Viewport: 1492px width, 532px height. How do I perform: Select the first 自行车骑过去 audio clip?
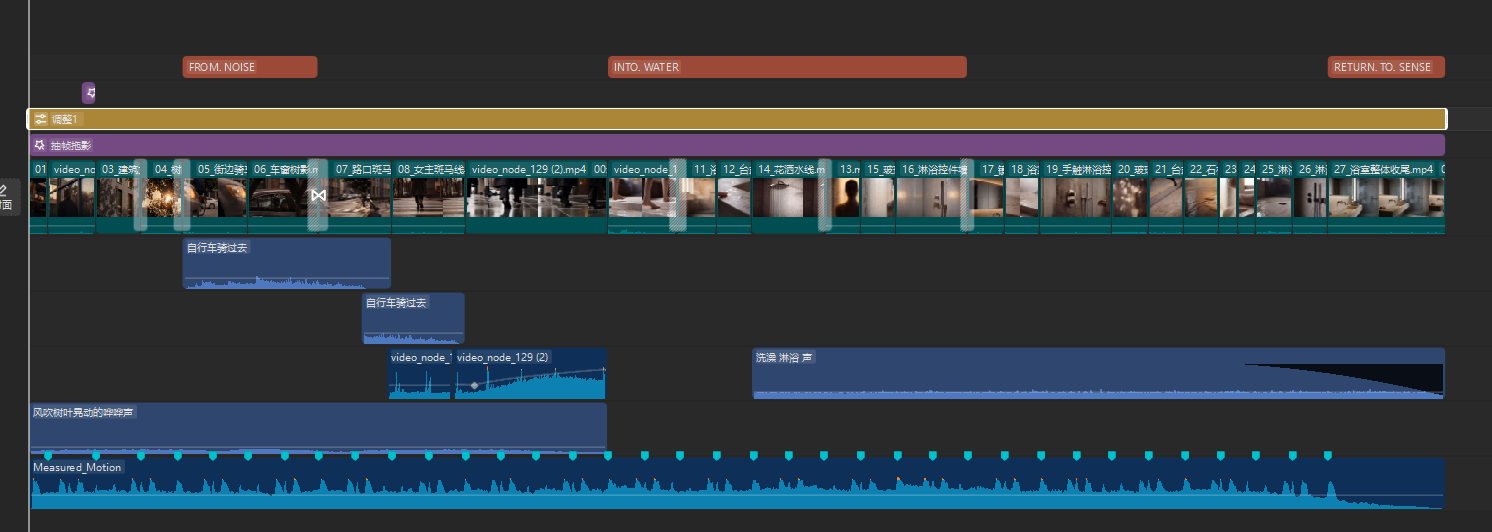[287, 263]
